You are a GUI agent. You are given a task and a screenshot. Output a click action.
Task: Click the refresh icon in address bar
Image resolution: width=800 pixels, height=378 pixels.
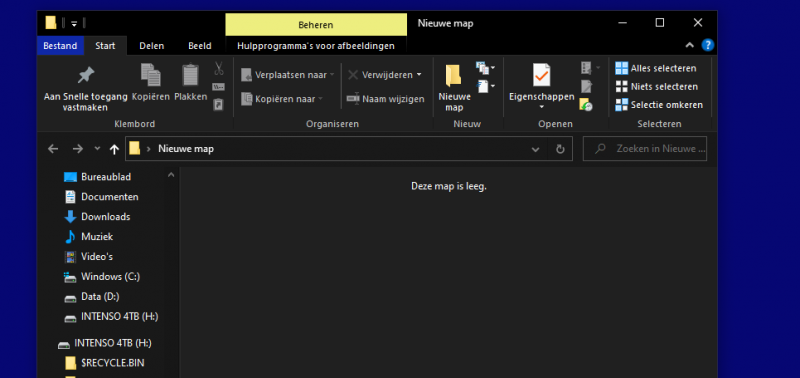560,149
